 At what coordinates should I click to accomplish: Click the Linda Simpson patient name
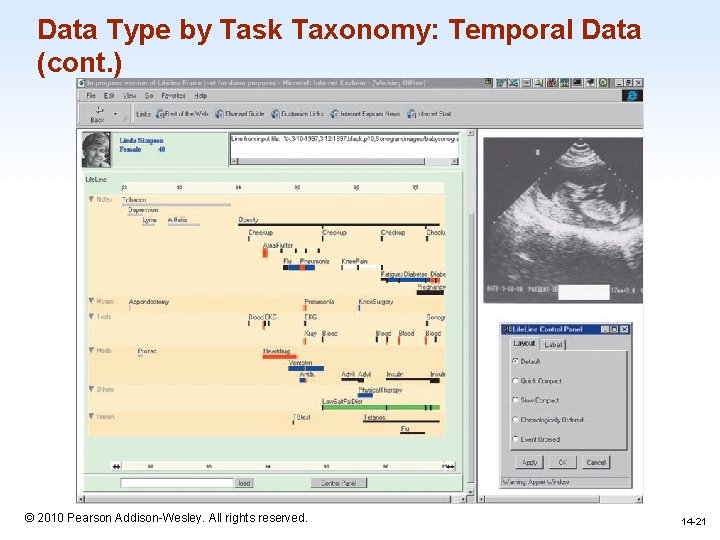(141, 141)
